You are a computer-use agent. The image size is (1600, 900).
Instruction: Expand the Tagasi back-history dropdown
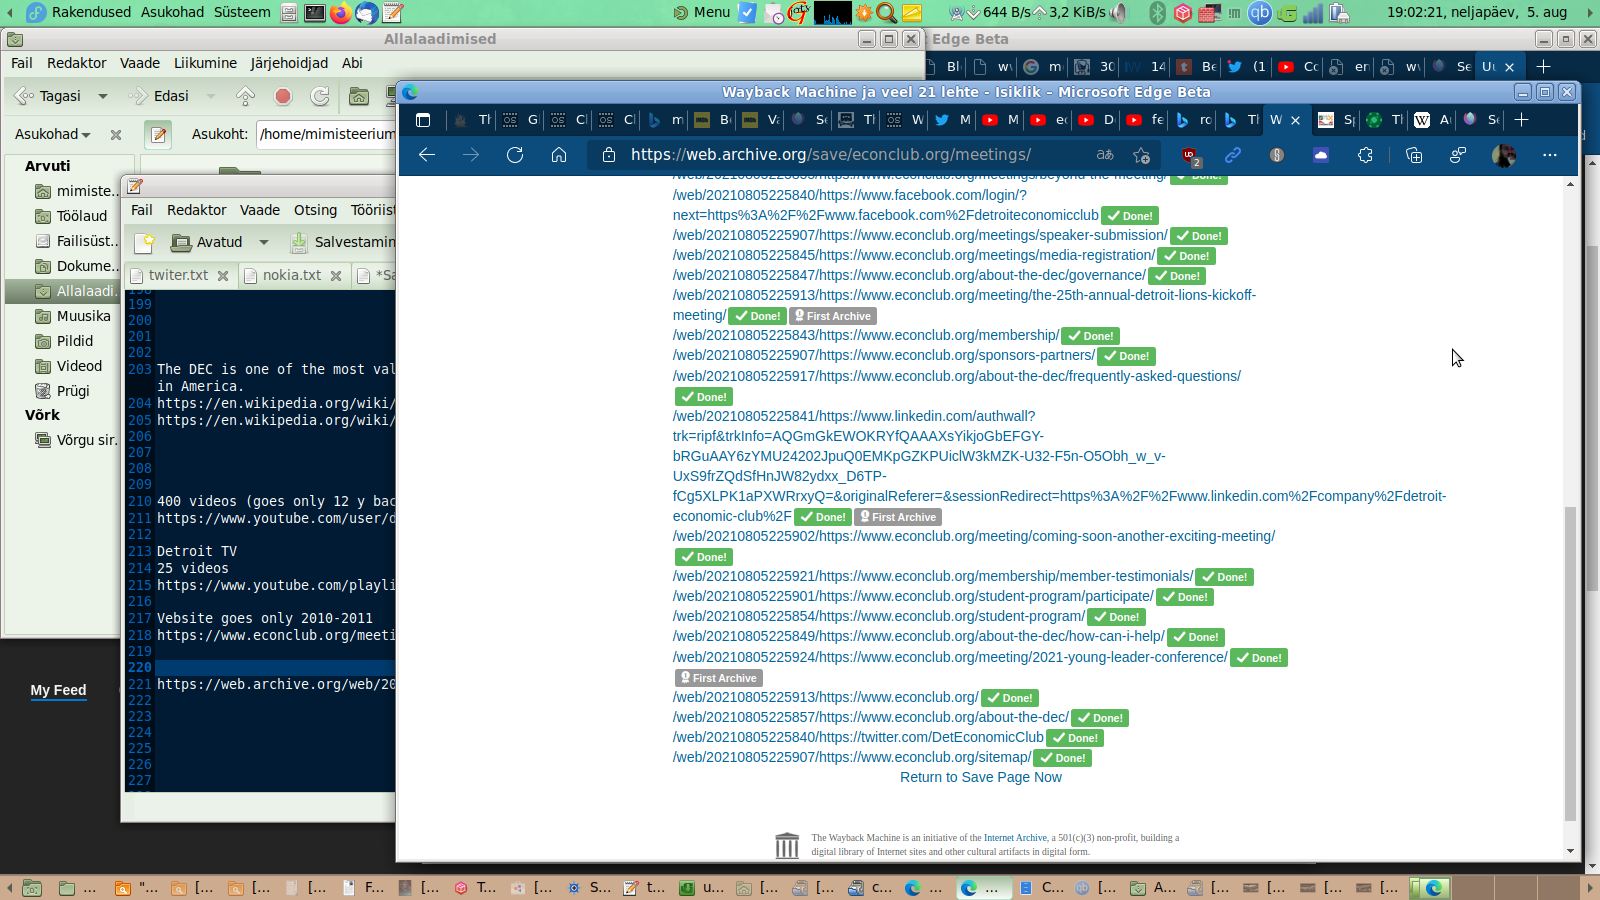pyautogui.click(x=102, y=96)
